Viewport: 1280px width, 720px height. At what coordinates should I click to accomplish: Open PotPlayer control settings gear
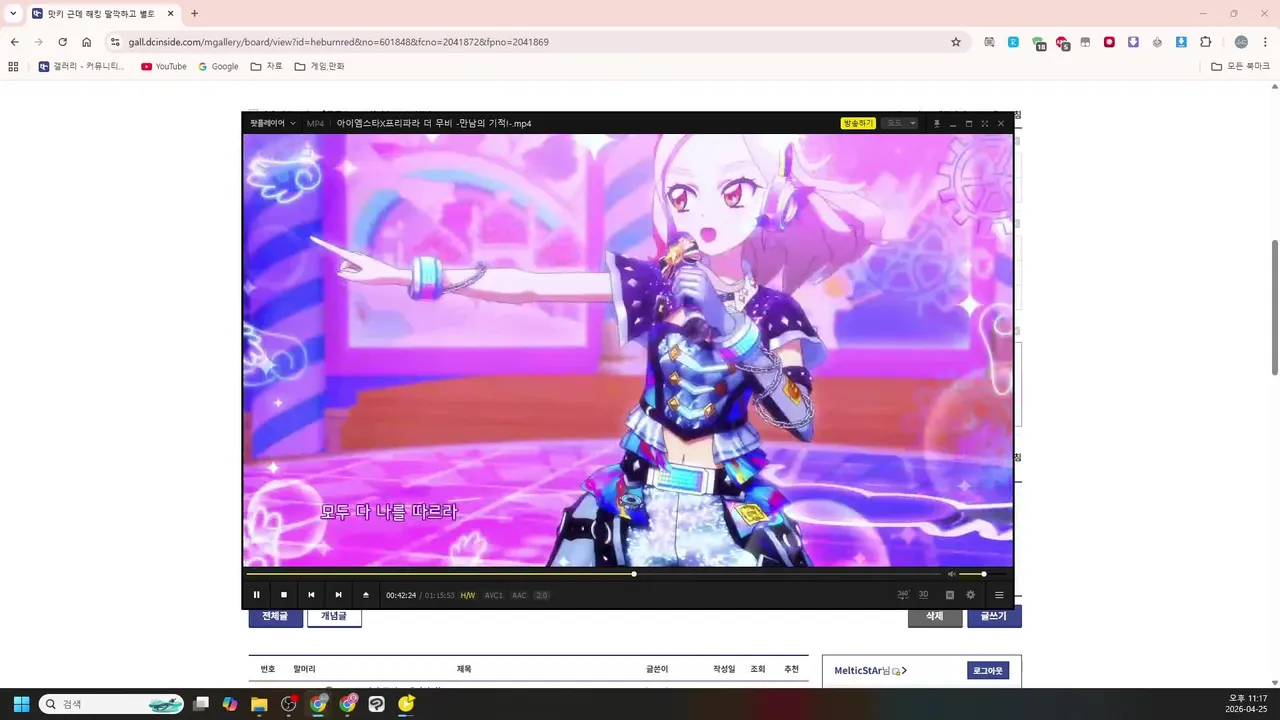click(x=970, y=595)
